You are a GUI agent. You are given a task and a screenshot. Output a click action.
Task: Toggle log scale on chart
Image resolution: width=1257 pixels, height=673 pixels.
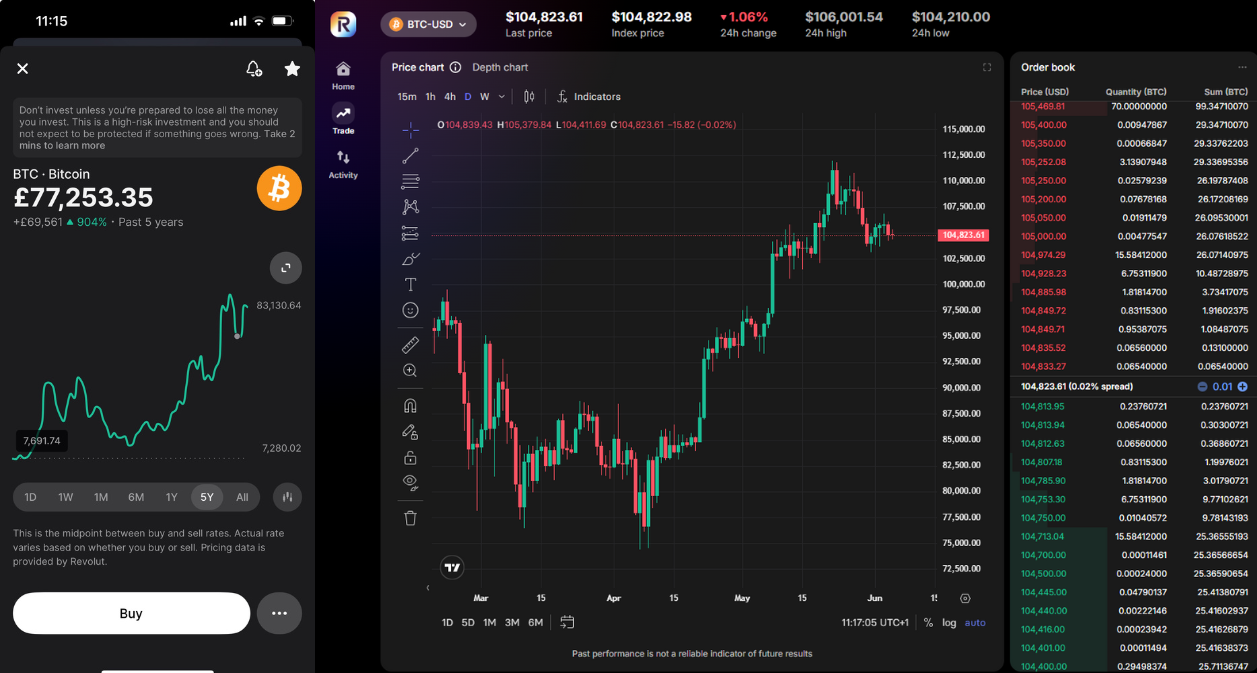coord(949,622)
